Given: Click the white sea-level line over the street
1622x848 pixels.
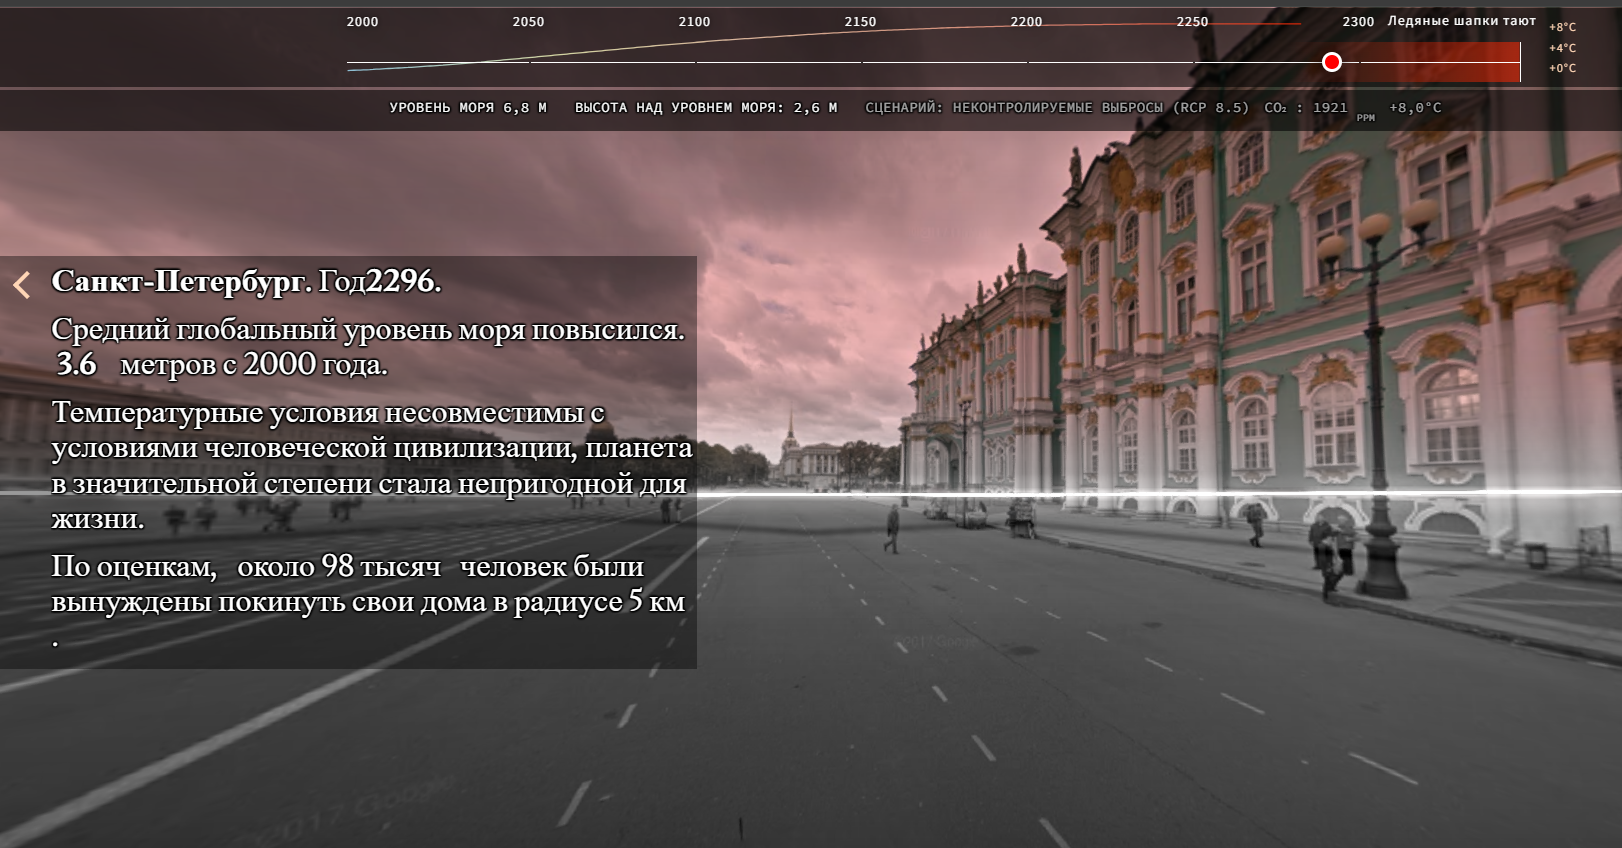Looking at the screenshot, I should pos(1100,494).
